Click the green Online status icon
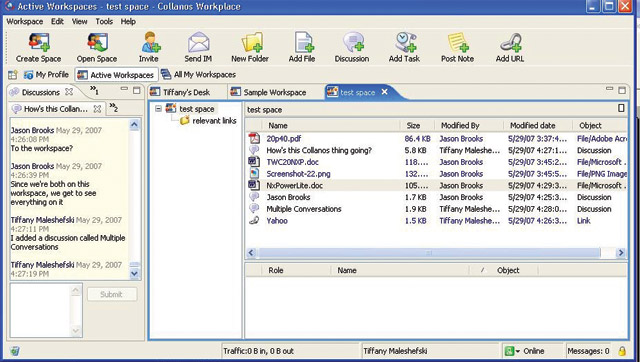Image resolution: width=640 pixels, height=362 pixels. [x=509, y=351]
